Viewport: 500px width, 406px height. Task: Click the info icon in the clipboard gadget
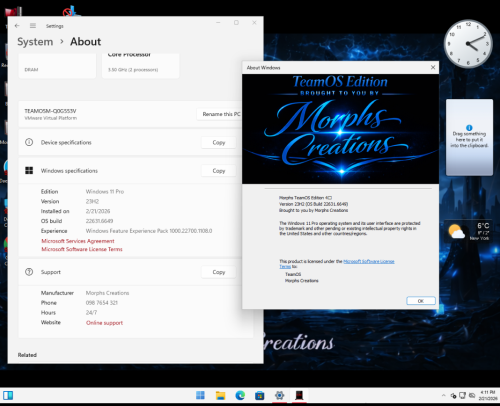click(x=469, y=128)
